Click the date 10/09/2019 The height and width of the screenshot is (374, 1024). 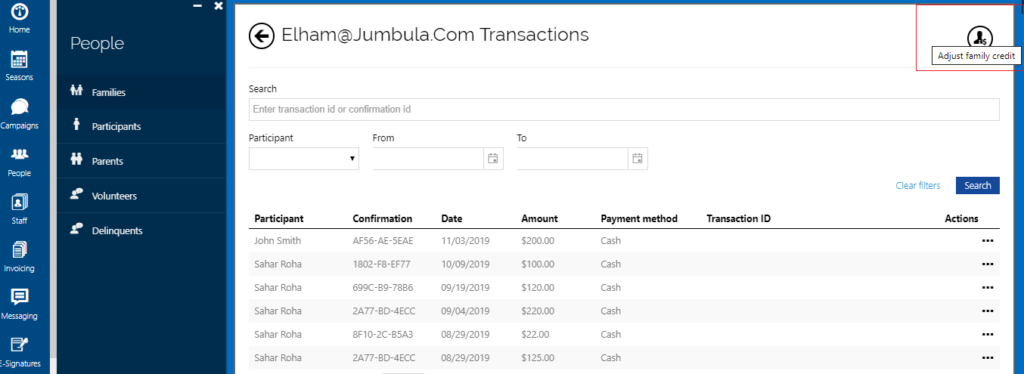coord(466,264)
